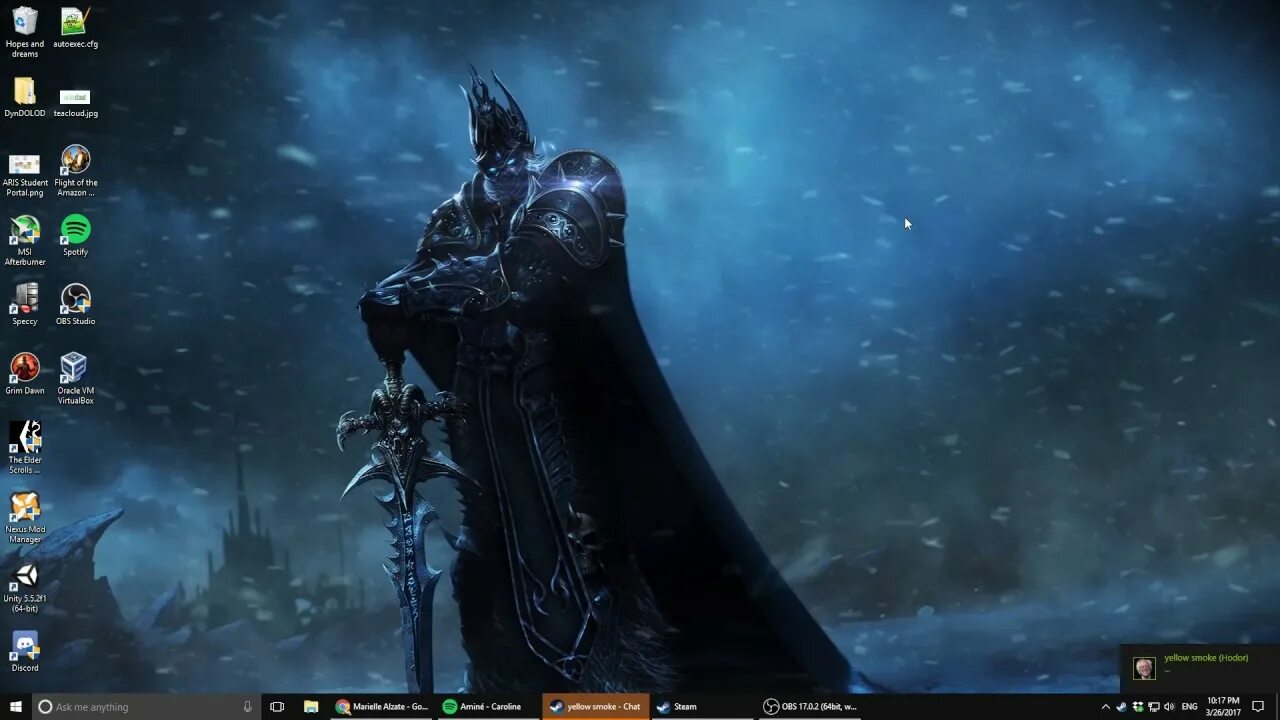Select the ARIS Student Portal.png file

point(25,174)
